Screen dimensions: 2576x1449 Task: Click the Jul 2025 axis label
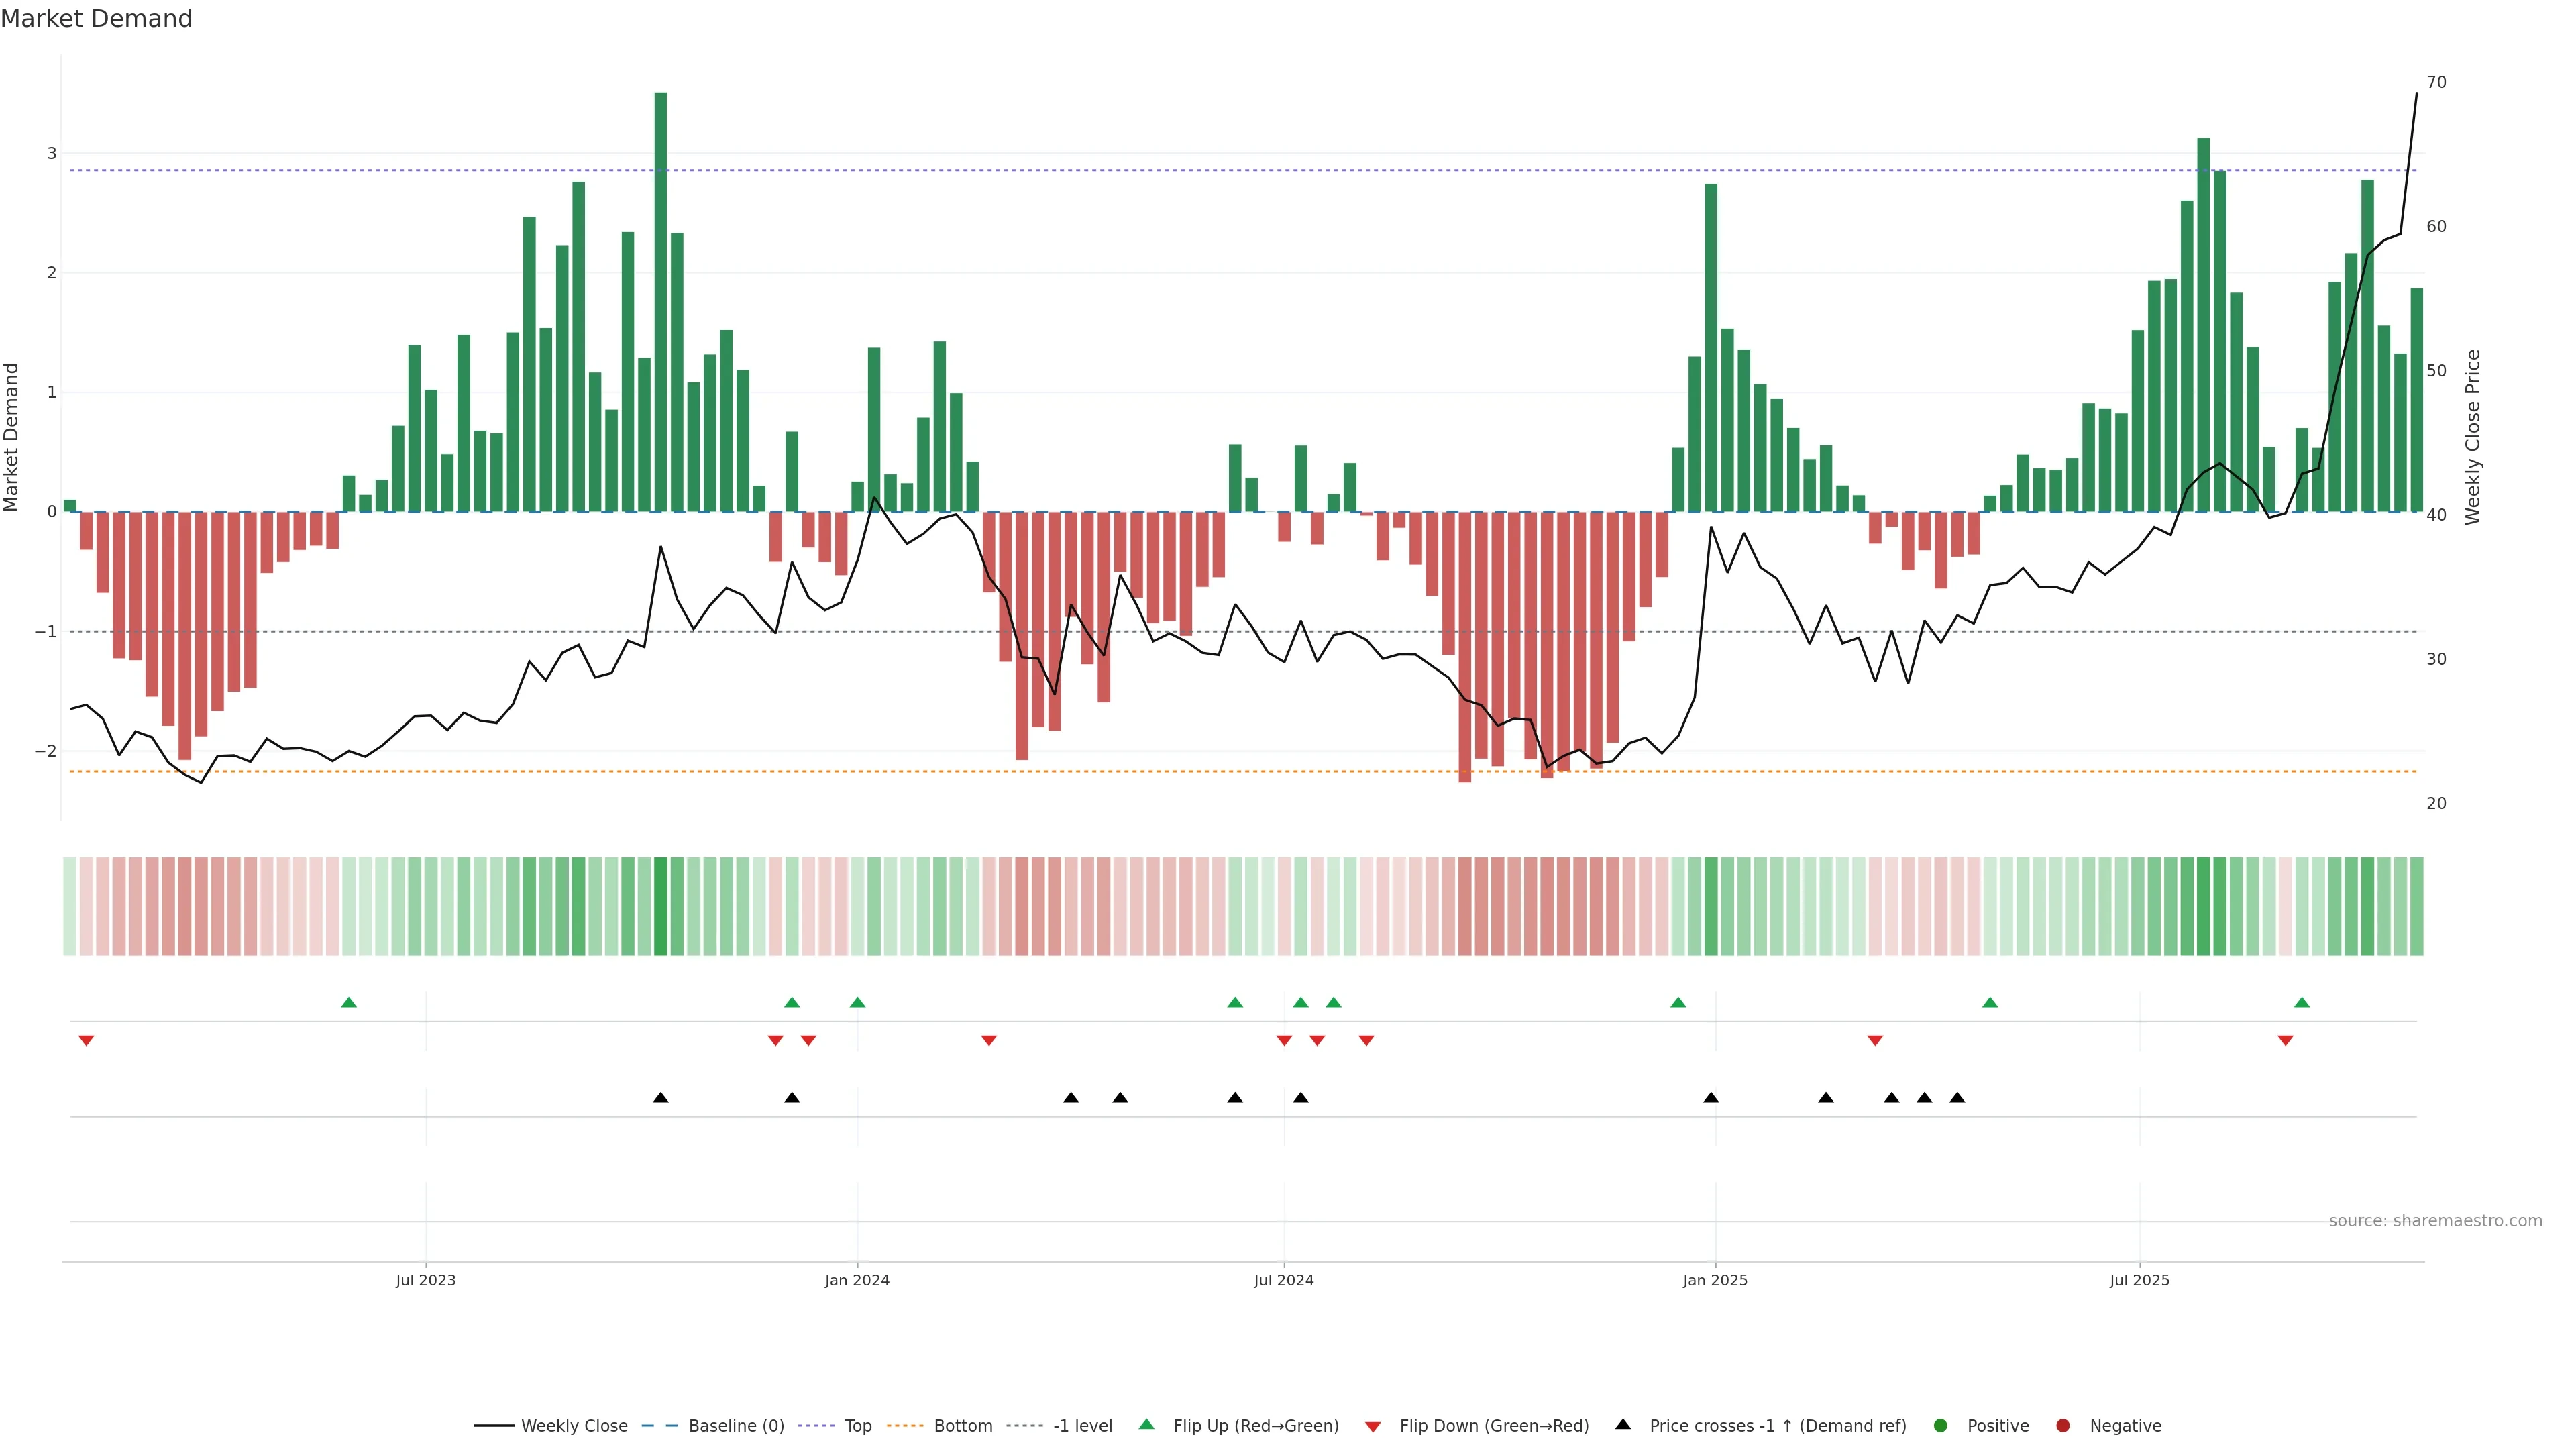coord(2140,1280)
